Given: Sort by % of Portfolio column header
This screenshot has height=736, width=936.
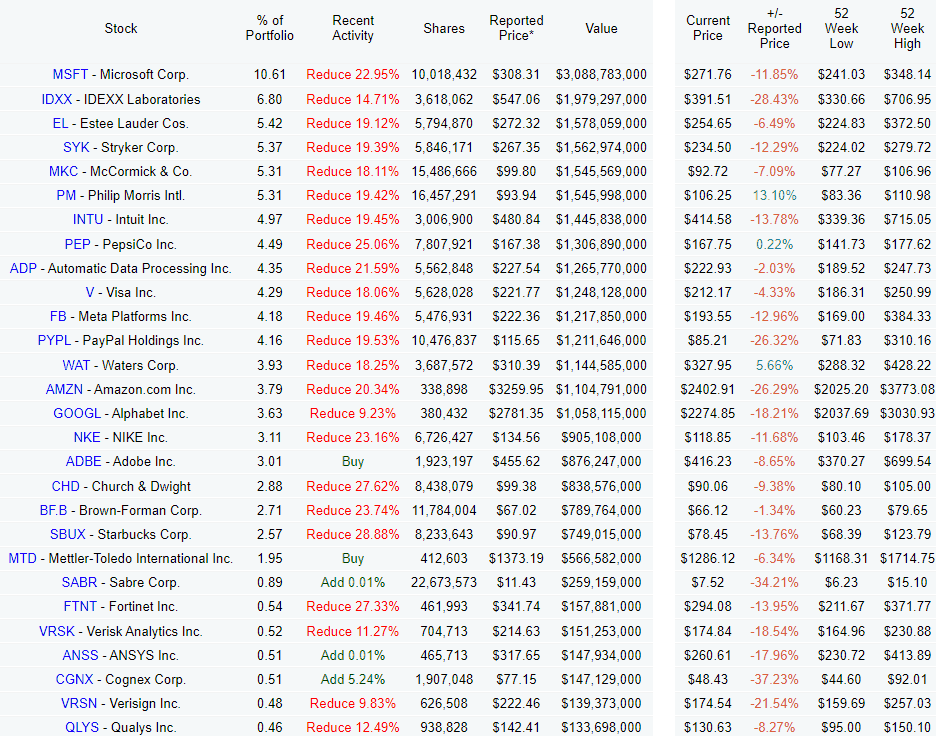Looking at the screenshot, I should [x=270, y=28].
